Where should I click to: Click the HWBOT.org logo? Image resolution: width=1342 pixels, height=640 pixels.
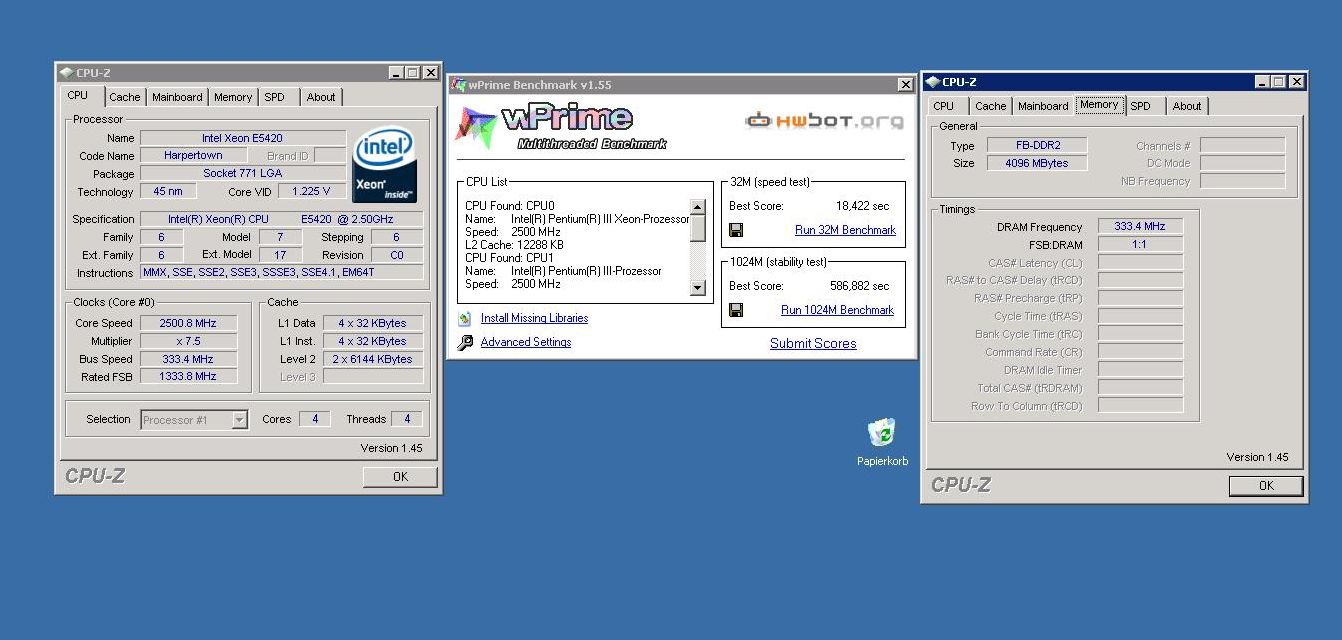[x=824, y=121]
